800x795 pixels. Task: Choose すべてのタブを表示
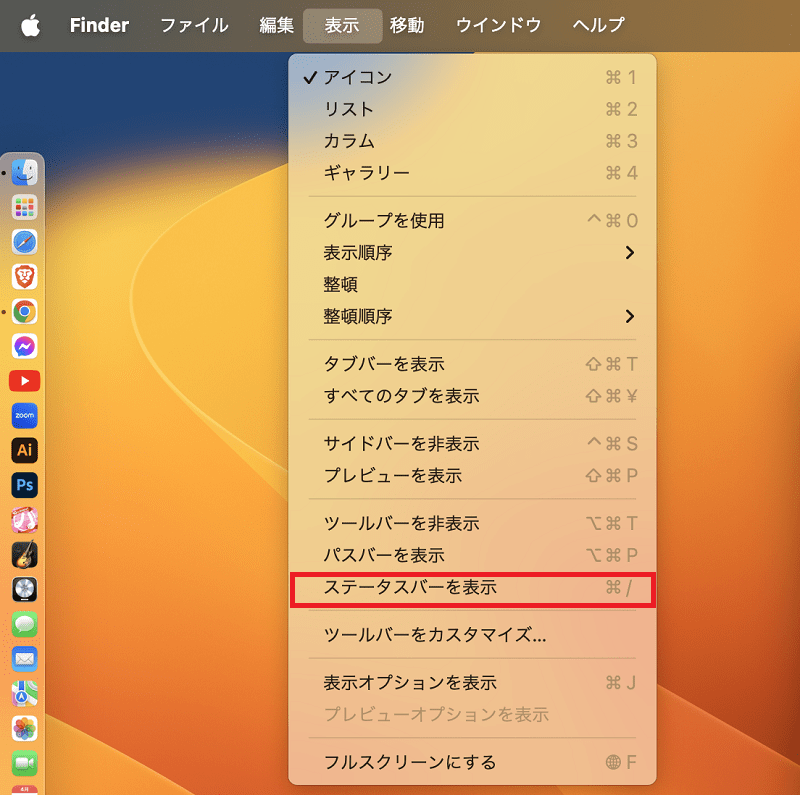point(472,396)
